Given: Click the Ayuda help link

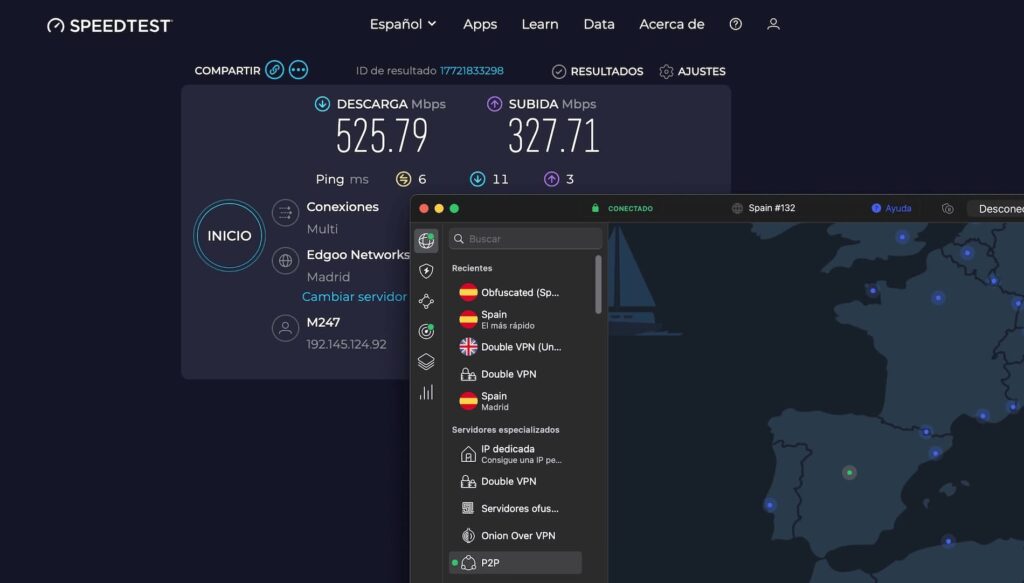Looking at the screenshot, I should point(891,208).
